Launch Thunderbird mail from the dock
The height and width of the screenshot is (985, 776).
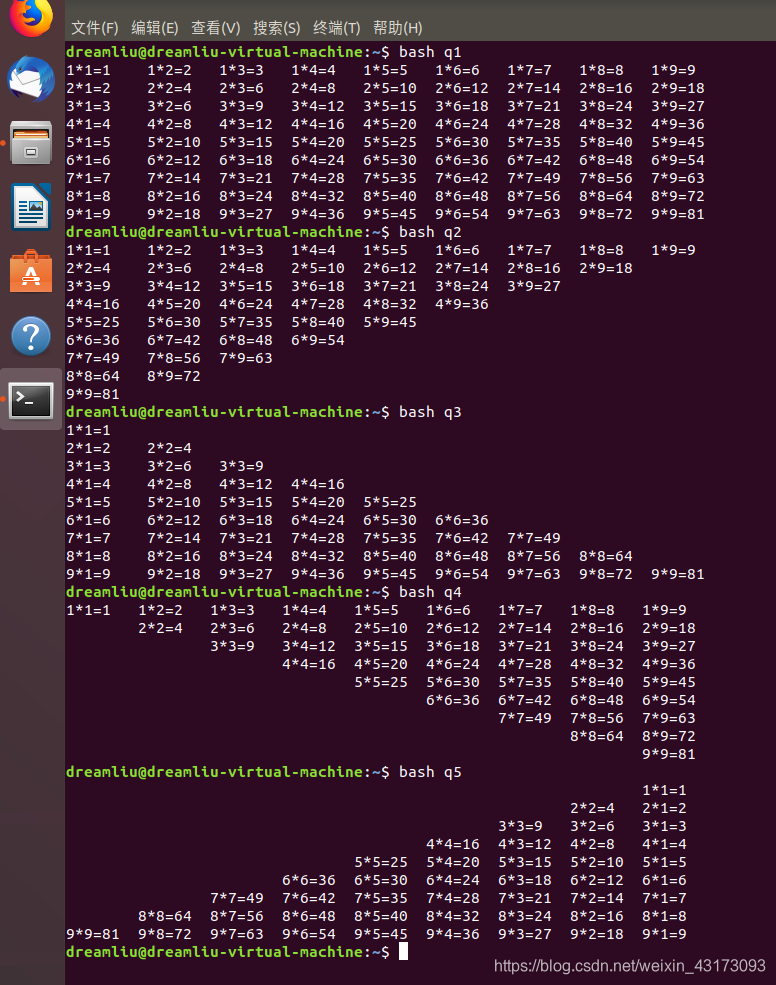31,79
